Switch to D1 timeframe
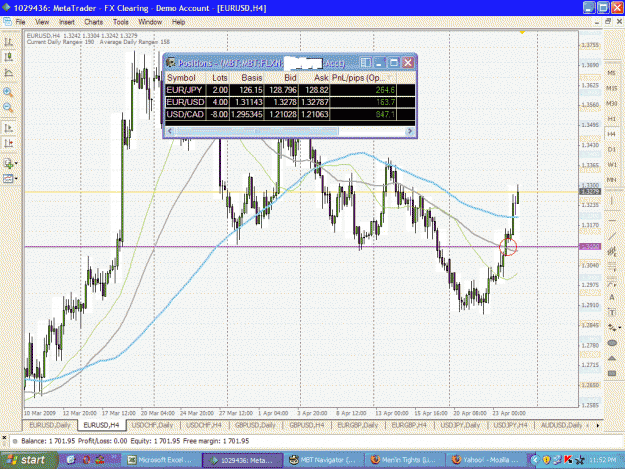 (x=611, y=149)
